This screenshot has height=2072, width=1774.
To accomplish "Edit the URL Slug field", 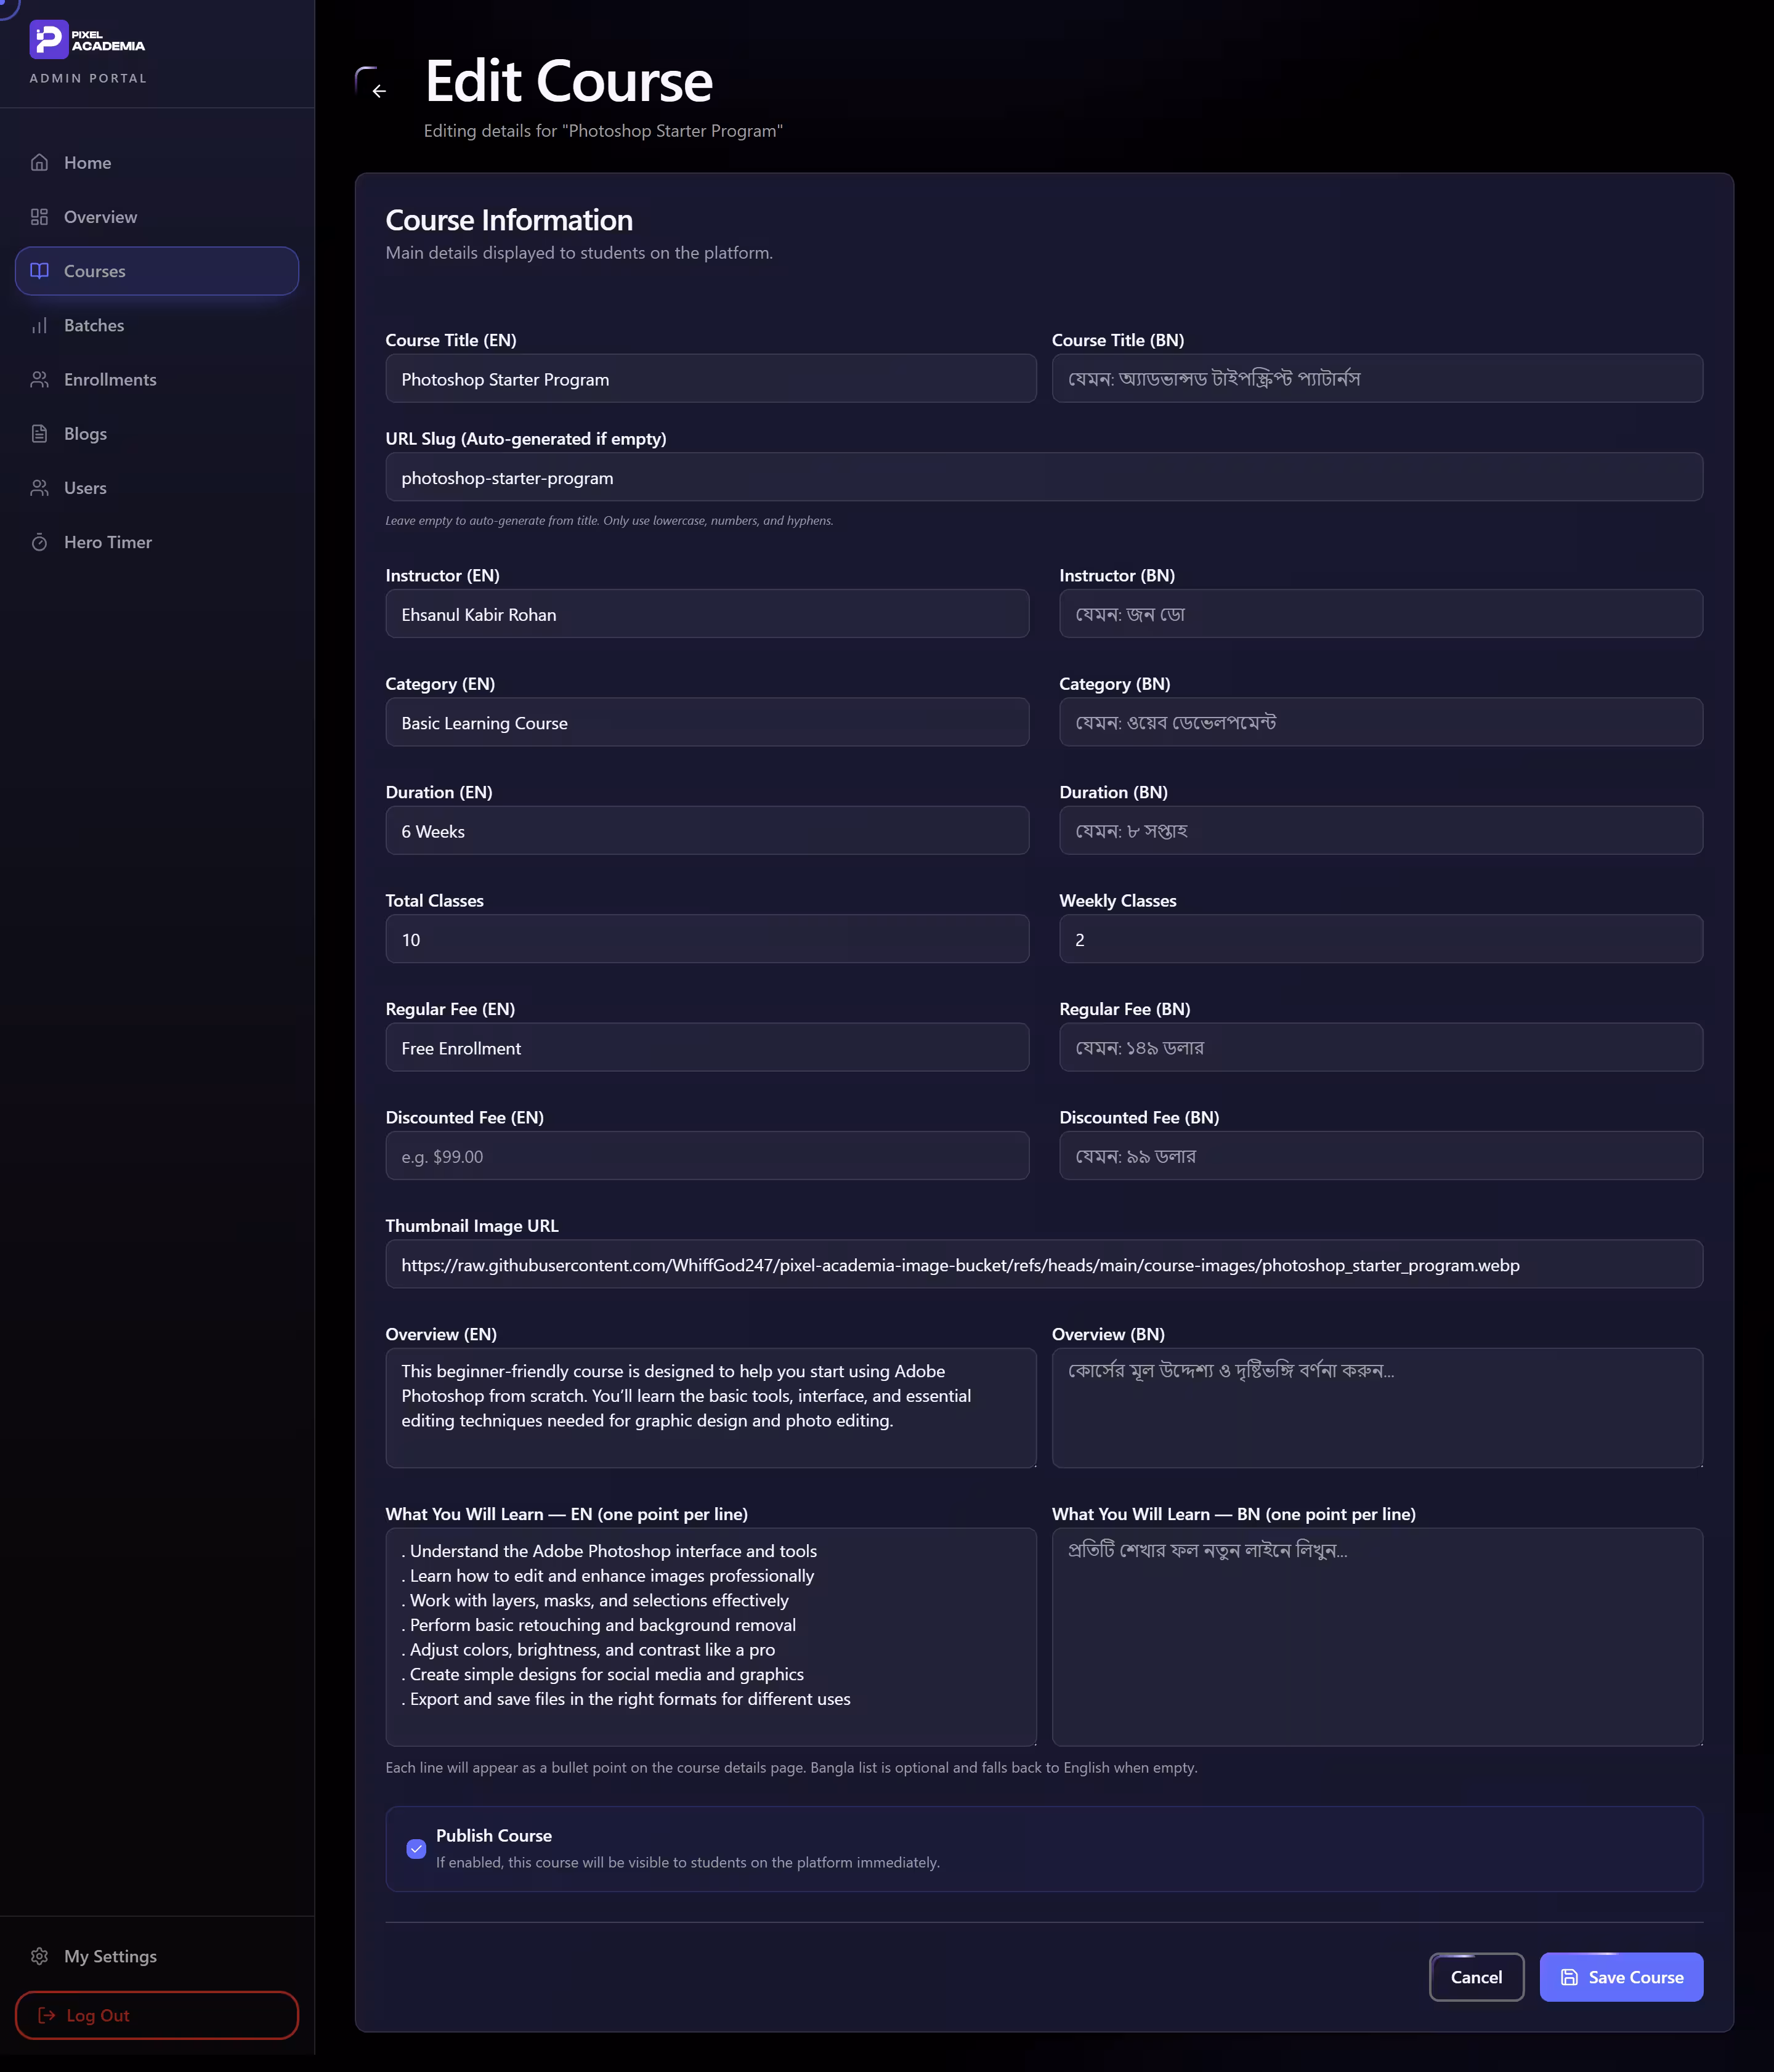I will coord(1044,477).
